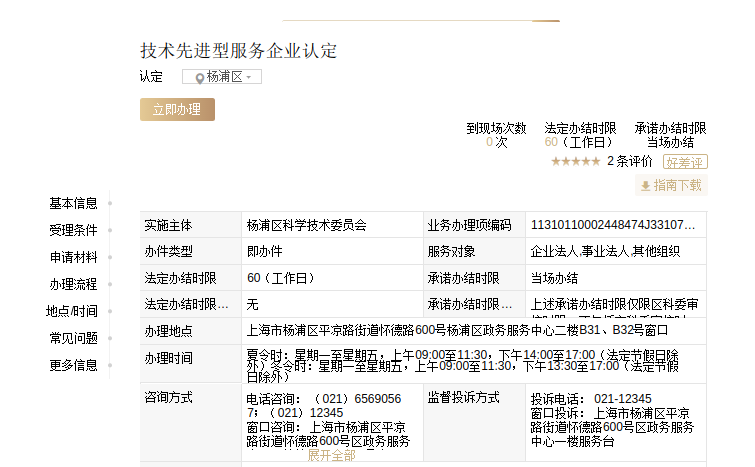Go to 基本信息 section in sidebar
The width and height of the screenshot is (755, 467).
(x=73, y=204)
